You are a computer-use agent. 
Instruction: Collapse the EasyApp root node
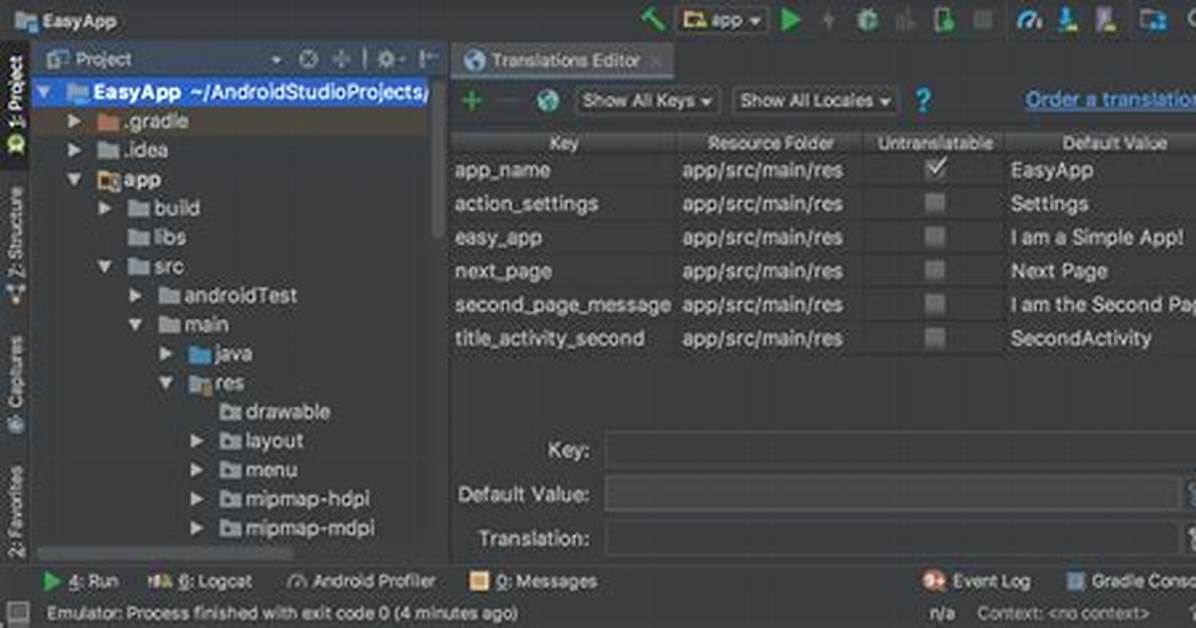44,92
